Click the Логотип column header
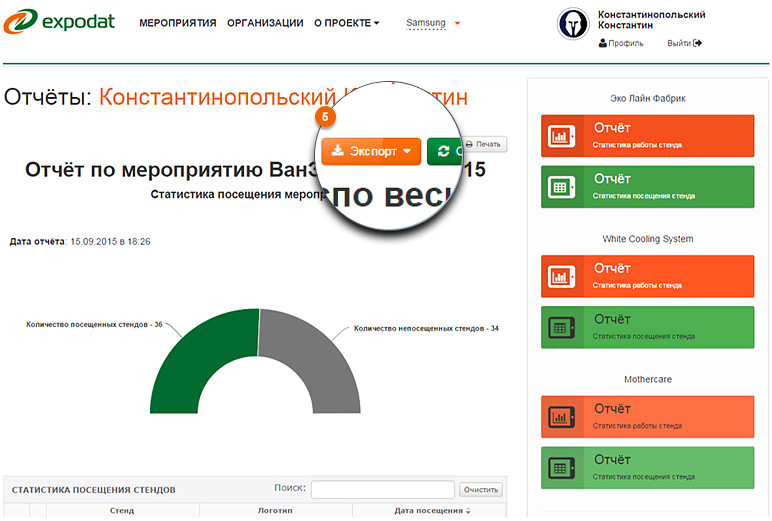This screenshot has width=772, height=521. pos(275,511)
